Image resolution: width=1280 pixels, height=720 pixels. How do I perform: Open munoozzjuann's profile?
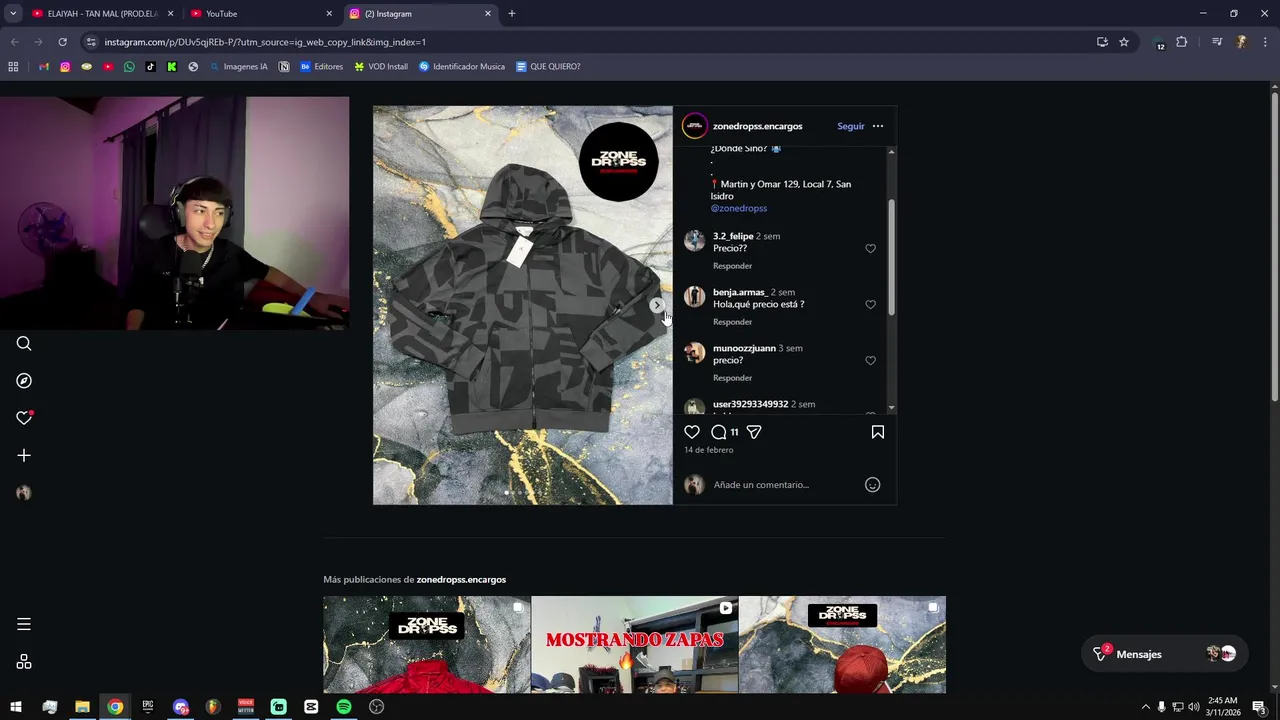click(x=744, y=348)
